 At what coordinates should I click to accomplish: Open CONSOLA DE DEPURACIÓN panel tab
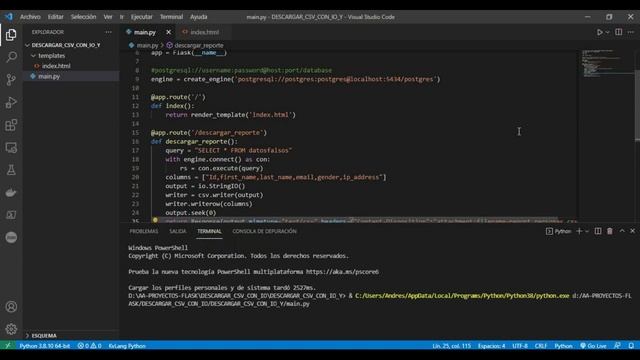click(x=264, y=231)
